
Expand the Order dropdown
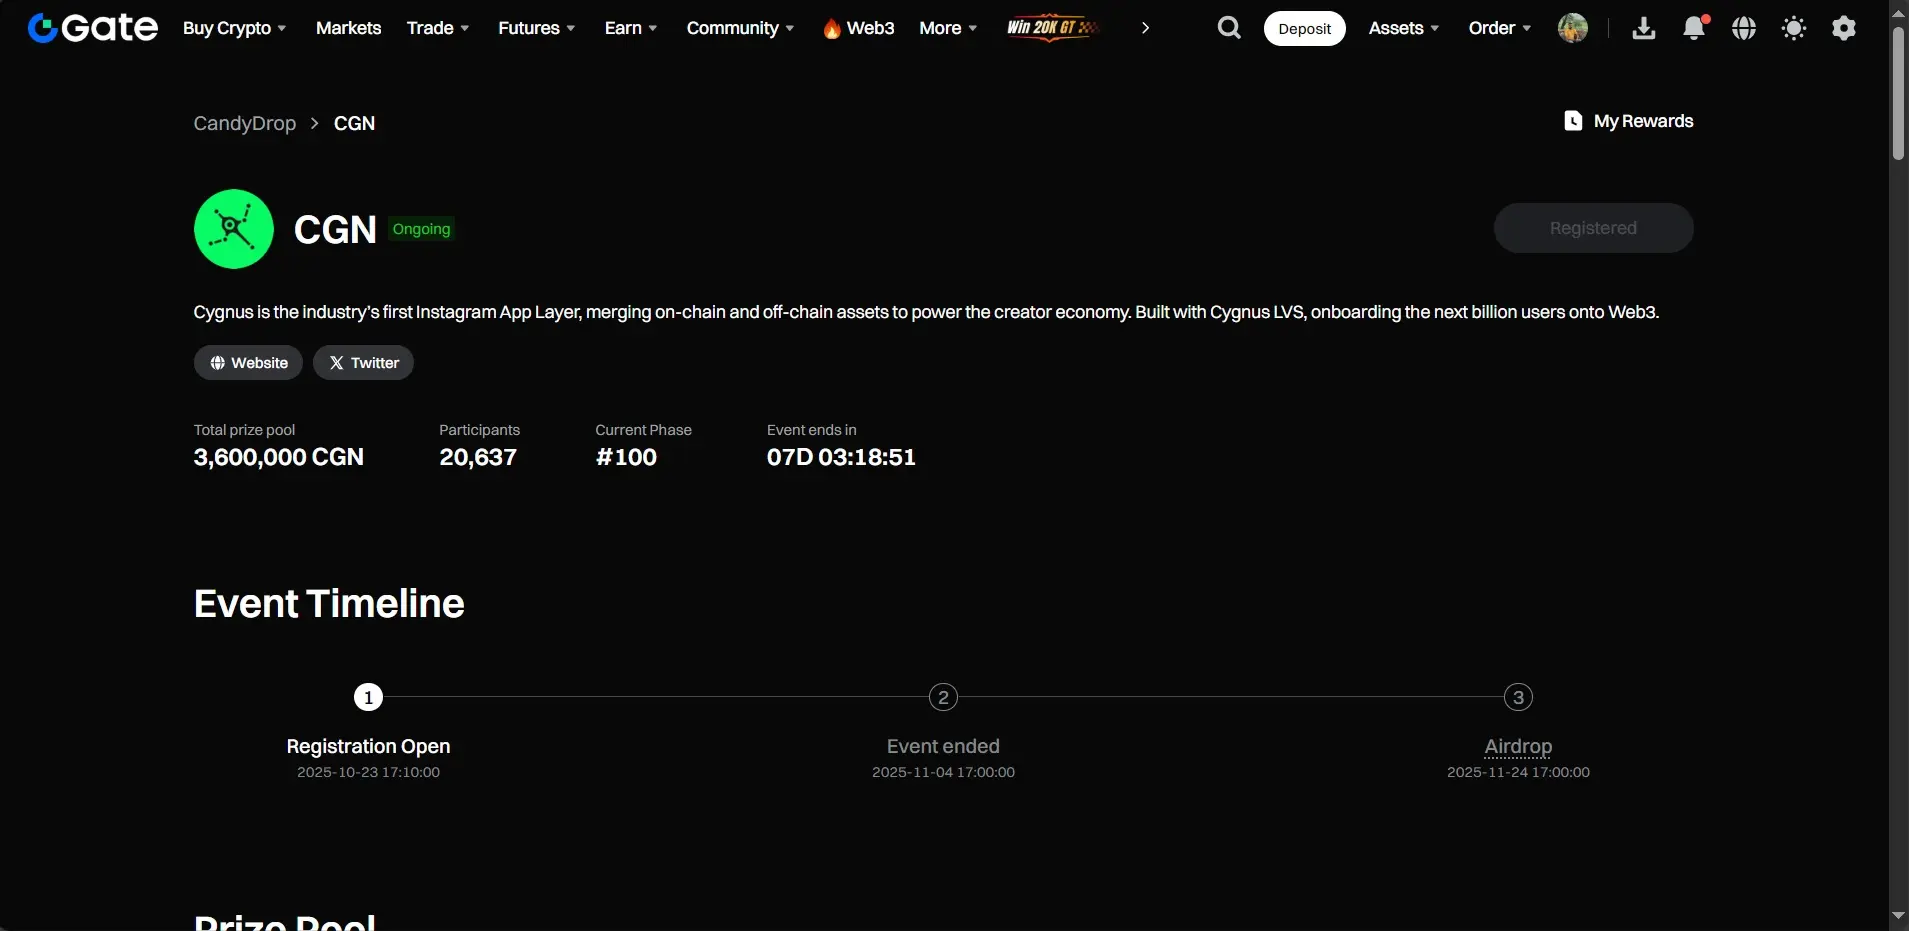point(1500,28)
